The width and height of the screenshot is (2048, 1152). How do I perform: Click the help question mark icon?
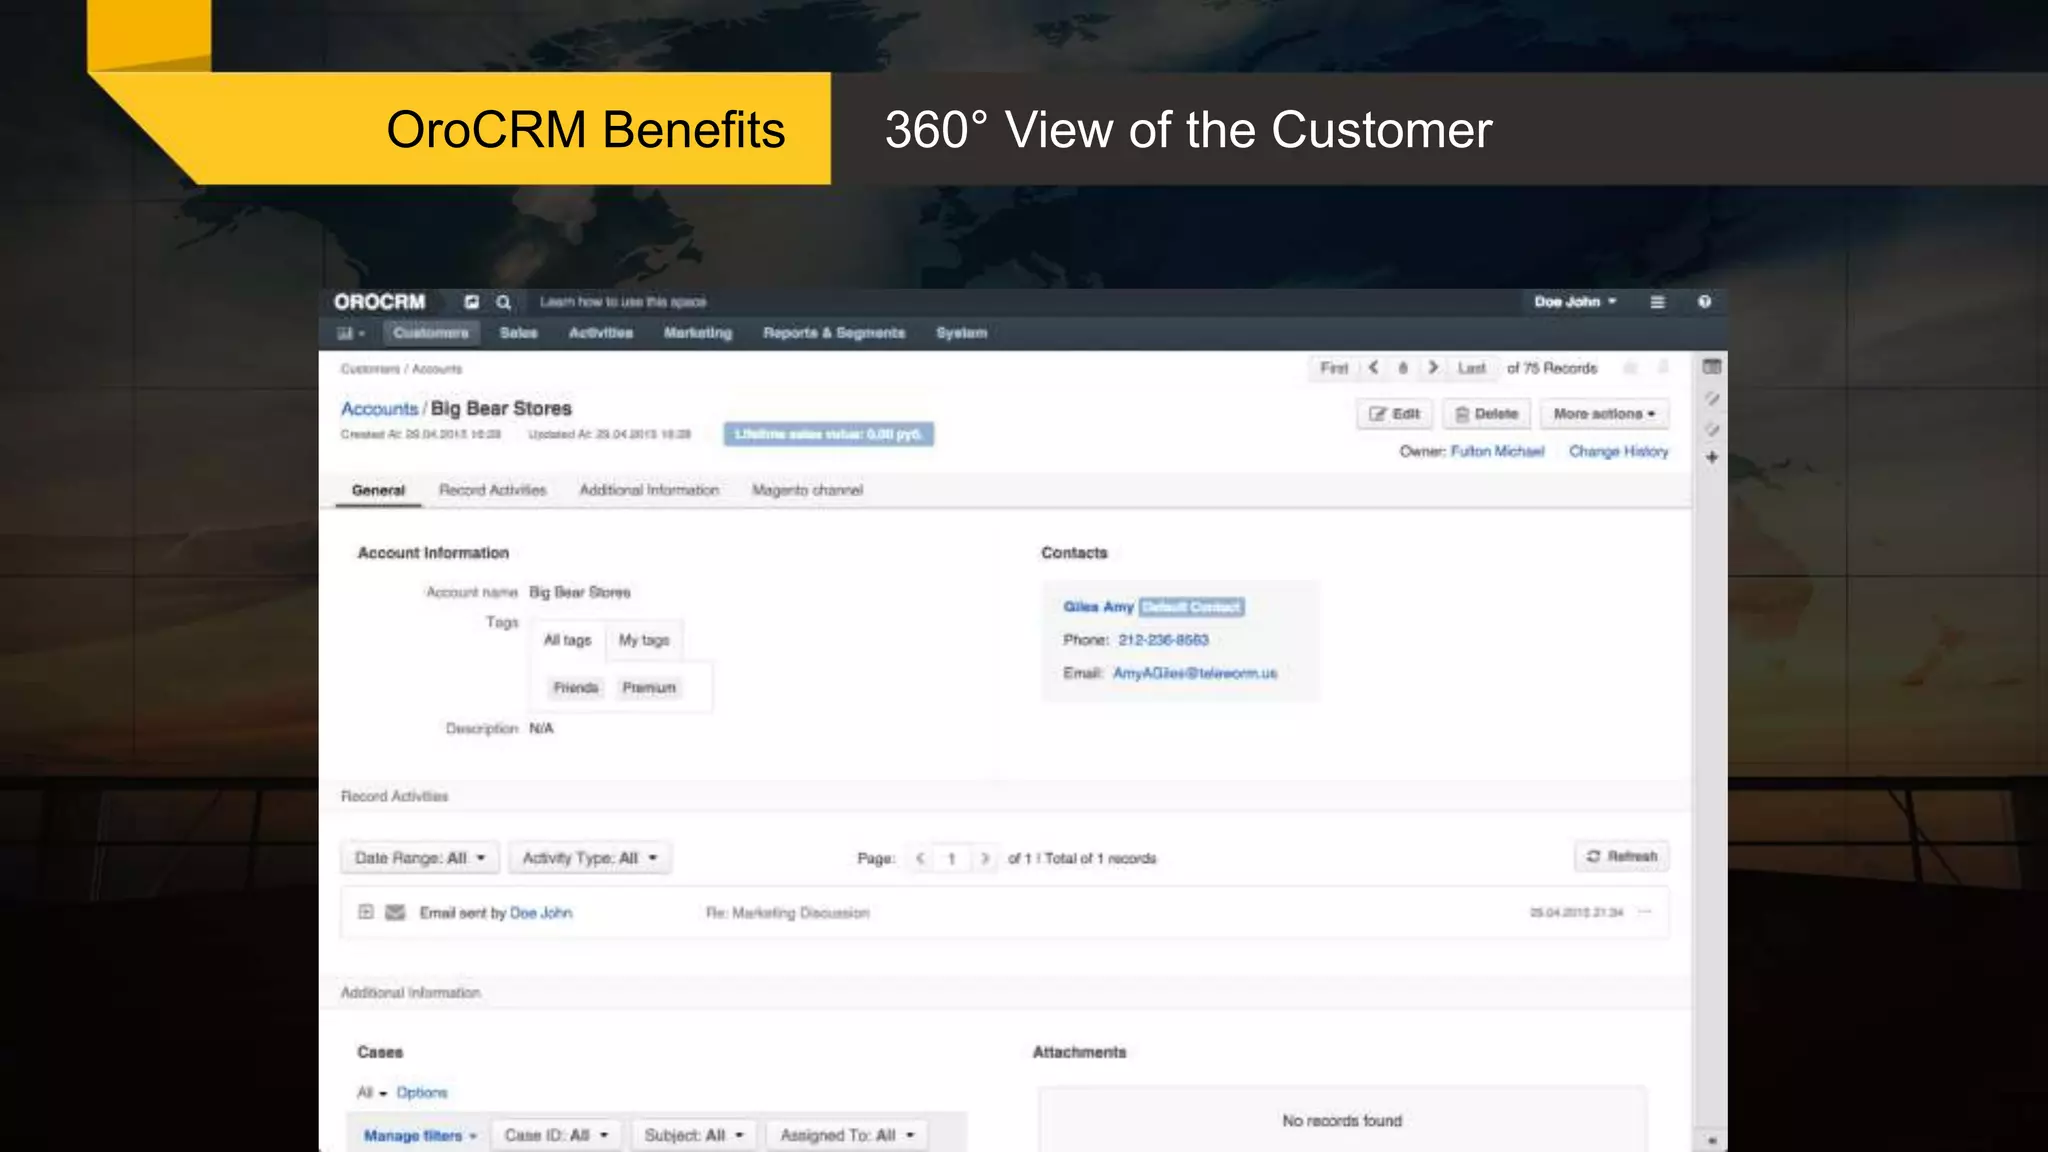point(1705,302)
